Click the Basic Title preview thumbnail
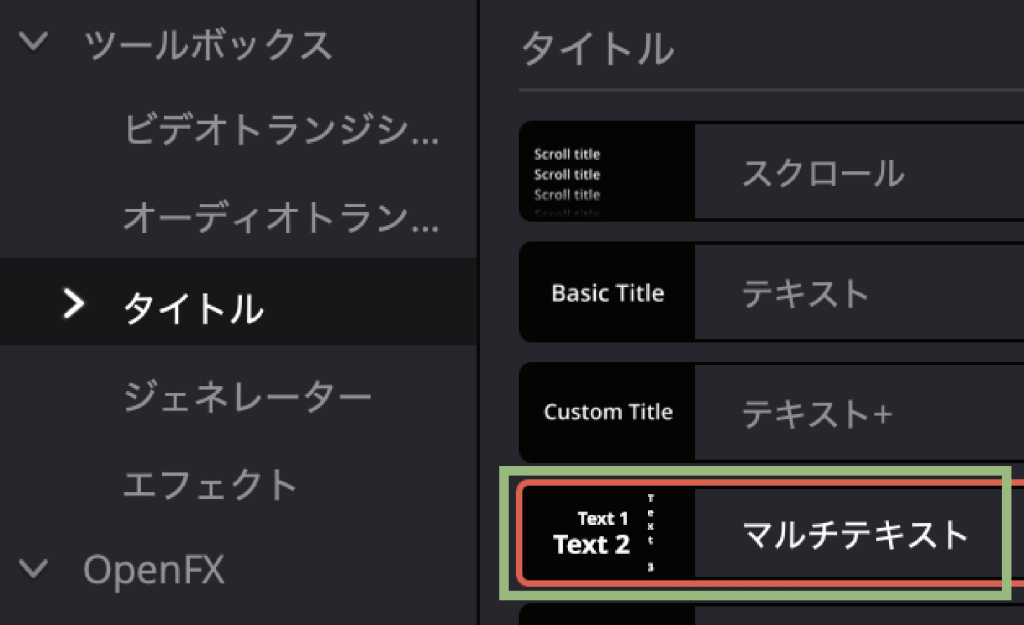The width and height of the screenshot is (1024, 625). tap(607, 294)
